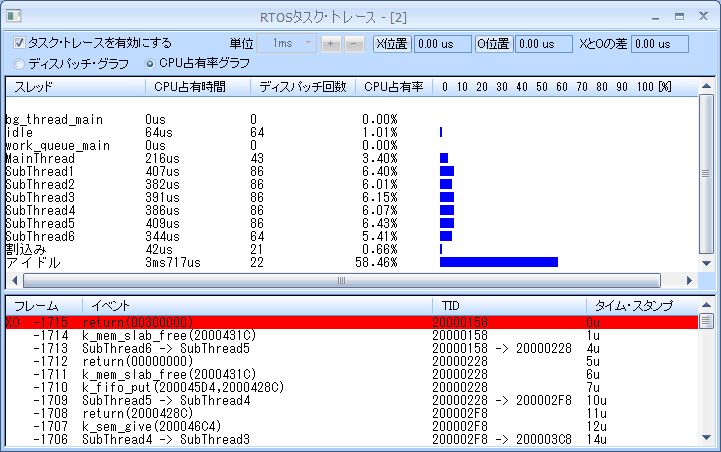The width and height of the screenshot is (721, 452).
Task: Select the ディスパッチ・グラフ radio button
Action: [x=20, y=63]
